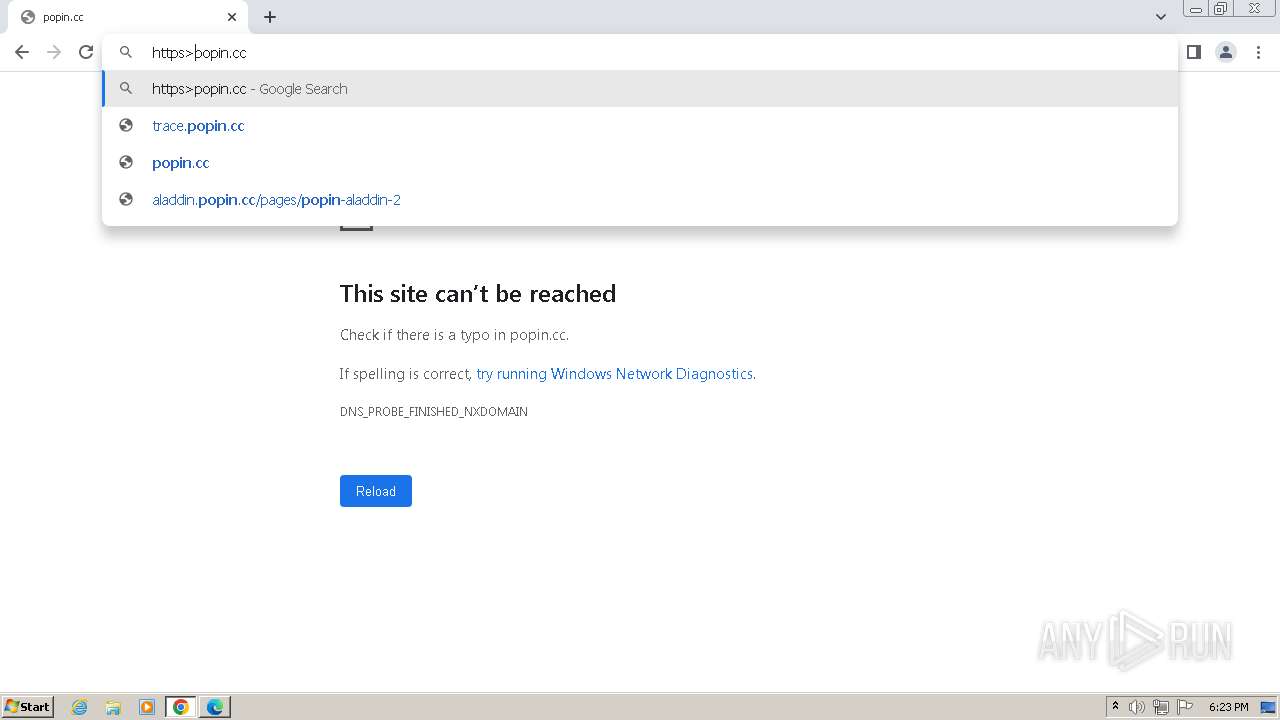Choose the trace.popin.cc suggestion
This screenshot has width=1280, height=720.
[640, 125]
